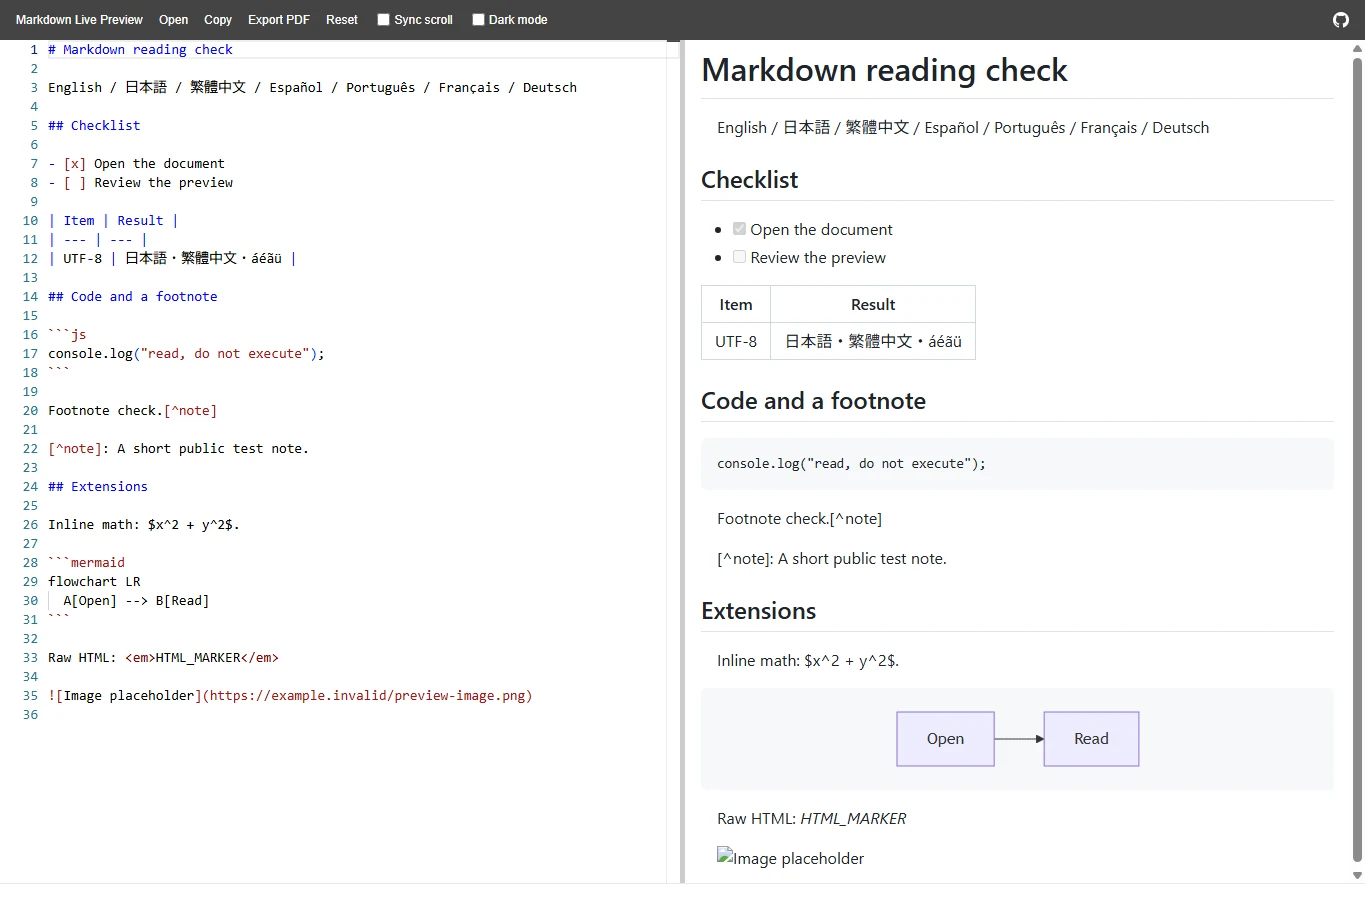Click the Open menu item

173,19
